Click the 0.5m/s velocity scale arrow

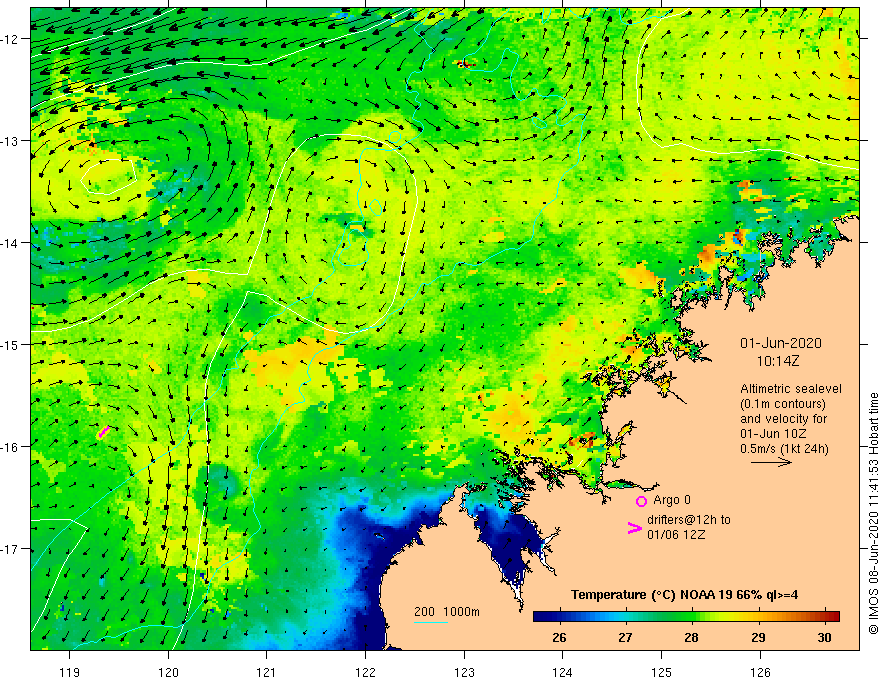(771, 462)
